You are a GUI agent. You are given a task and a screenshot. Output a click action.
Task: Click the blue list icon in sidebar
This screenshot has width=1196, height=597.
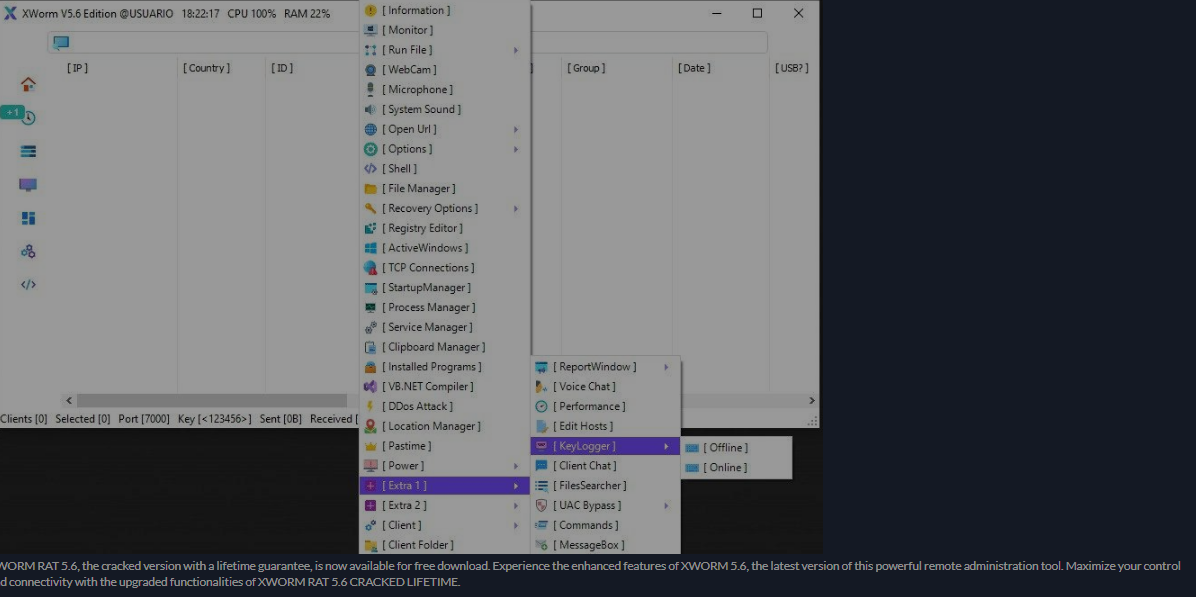coord(28,151)
